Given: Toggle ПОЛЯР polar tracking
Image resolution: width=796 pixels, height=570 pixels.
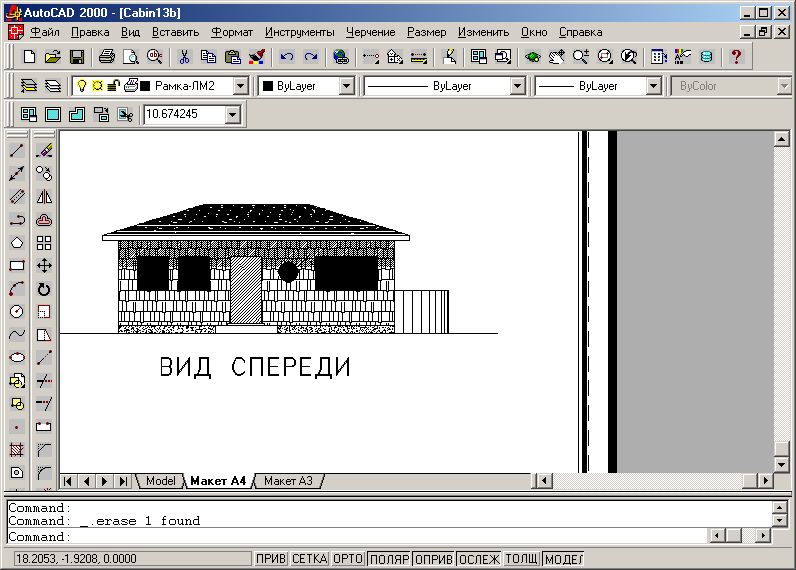Looking at the screenshot, I should (389, 559).
